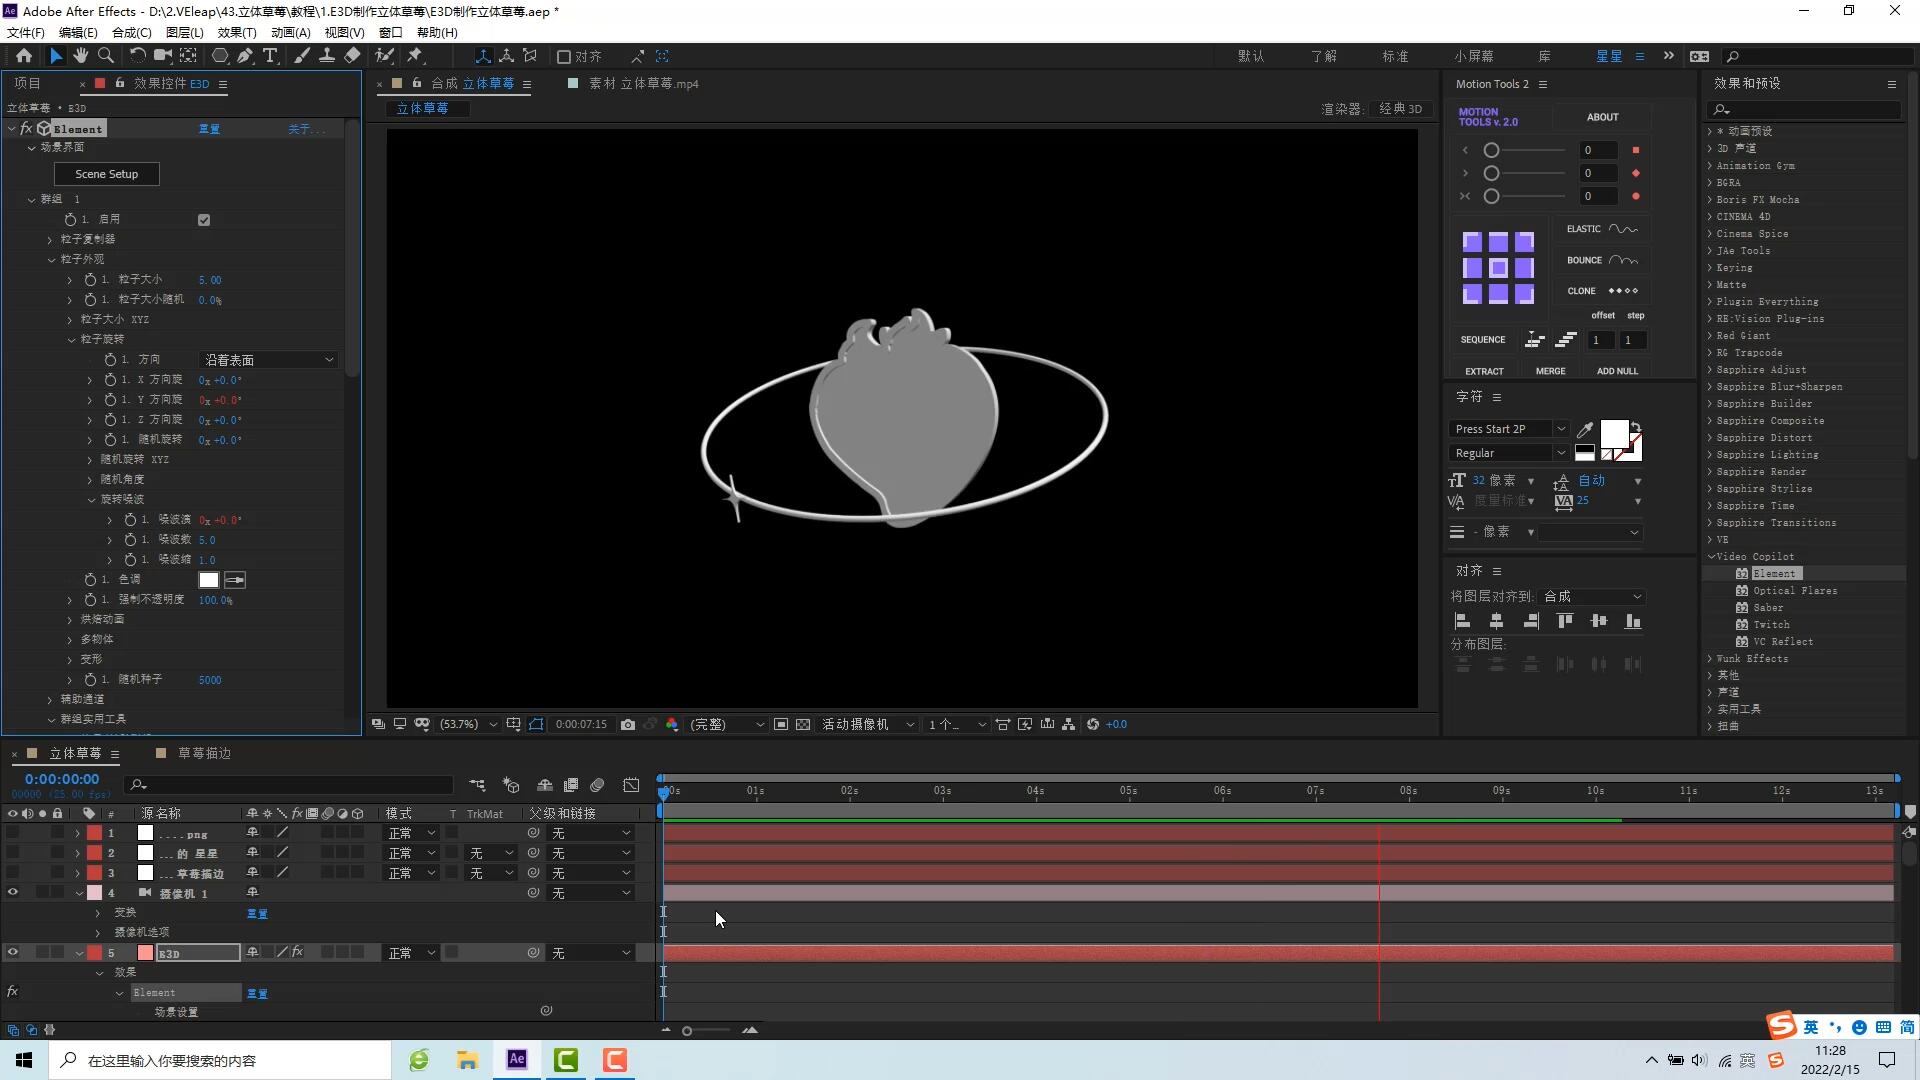Click character fill color swatch
This screenshot has width=1920, height=1080.
click(x=1614, y=434)
